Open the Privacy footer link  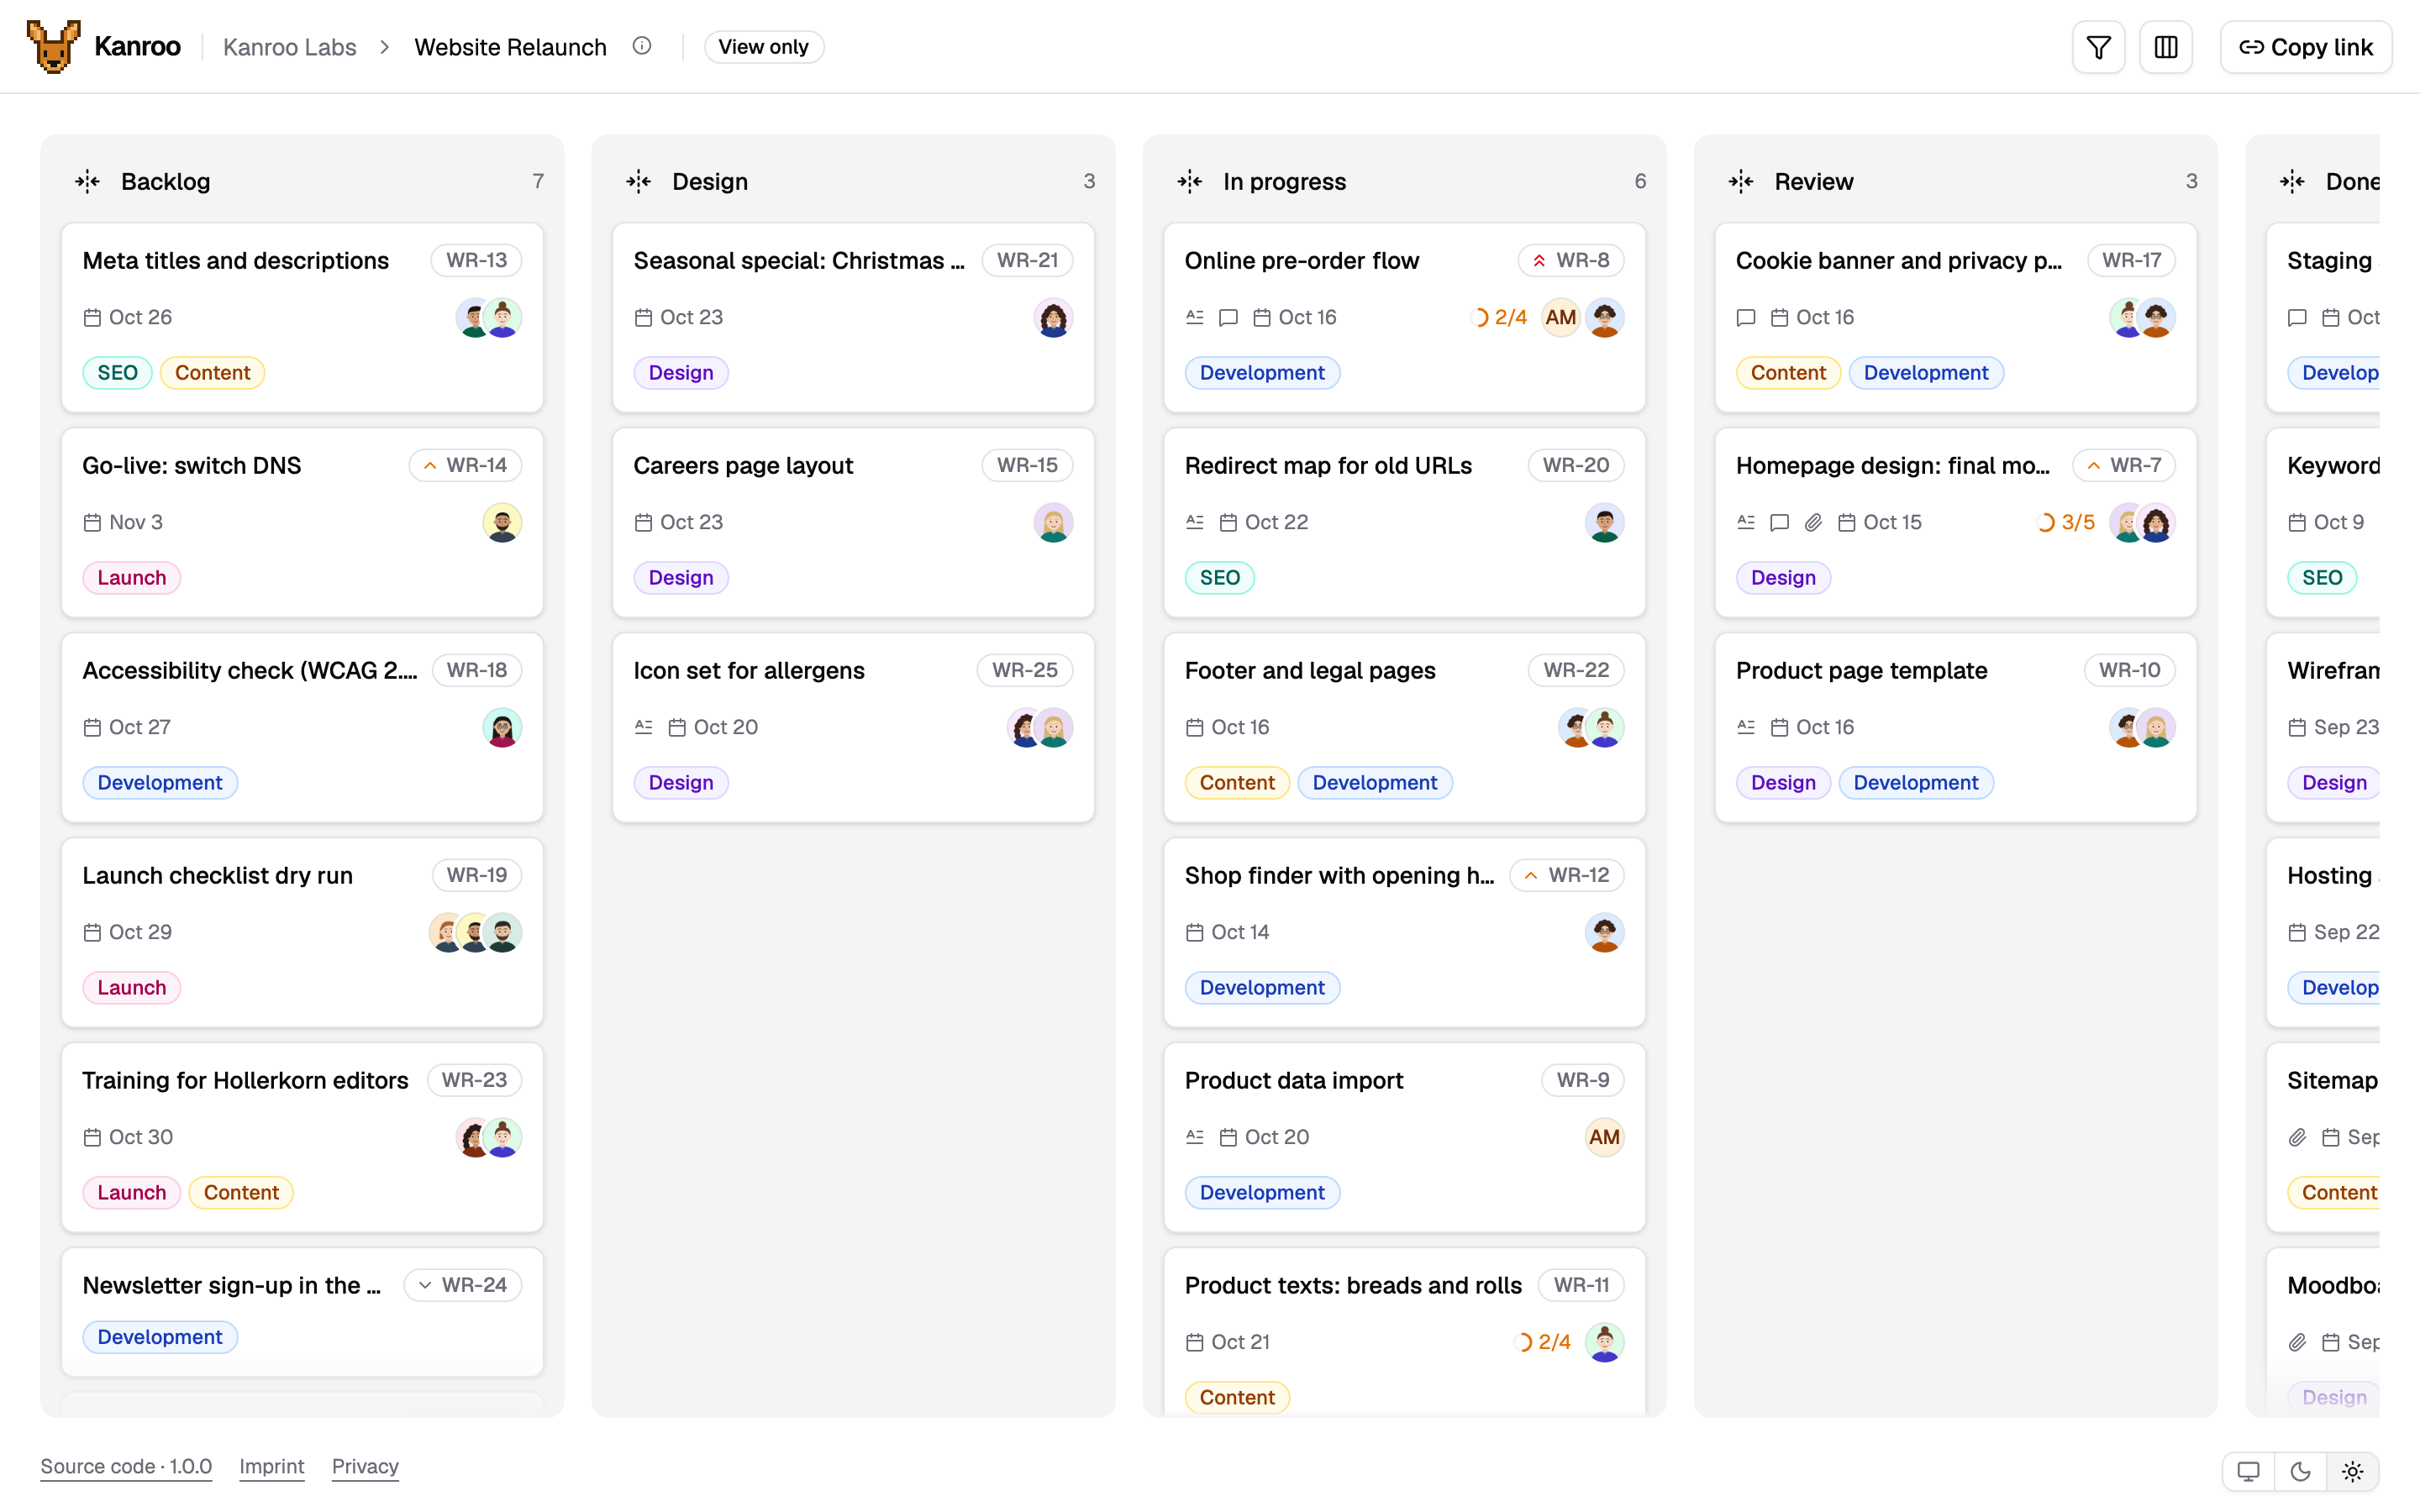(x=365, y=1466)
